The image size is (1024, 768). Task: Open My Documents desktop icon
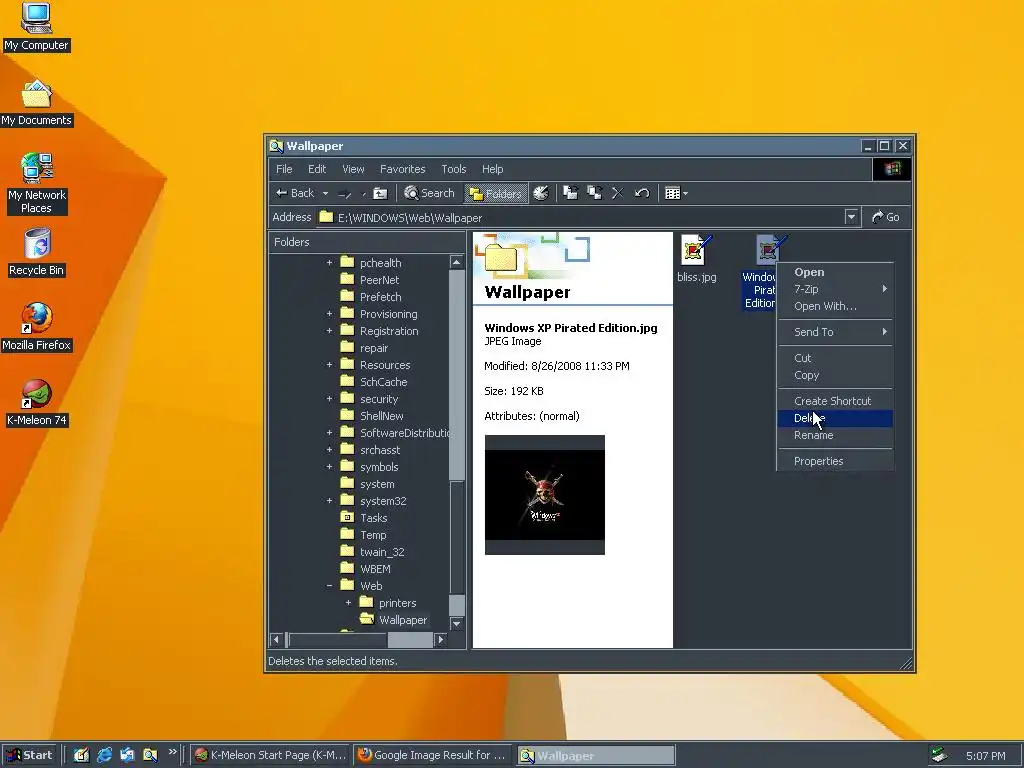pyautogui.click(x=36, y=103)
